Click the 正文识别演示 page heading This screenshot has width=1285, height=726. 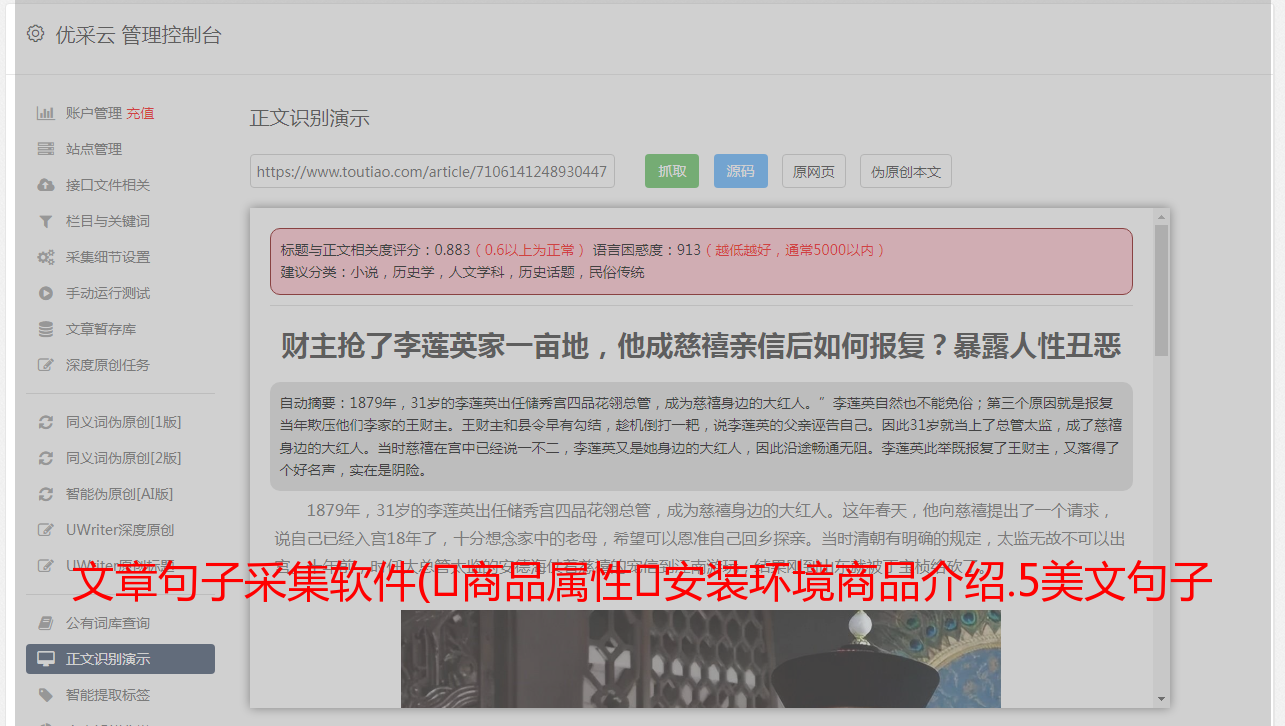tap(310, 118)
